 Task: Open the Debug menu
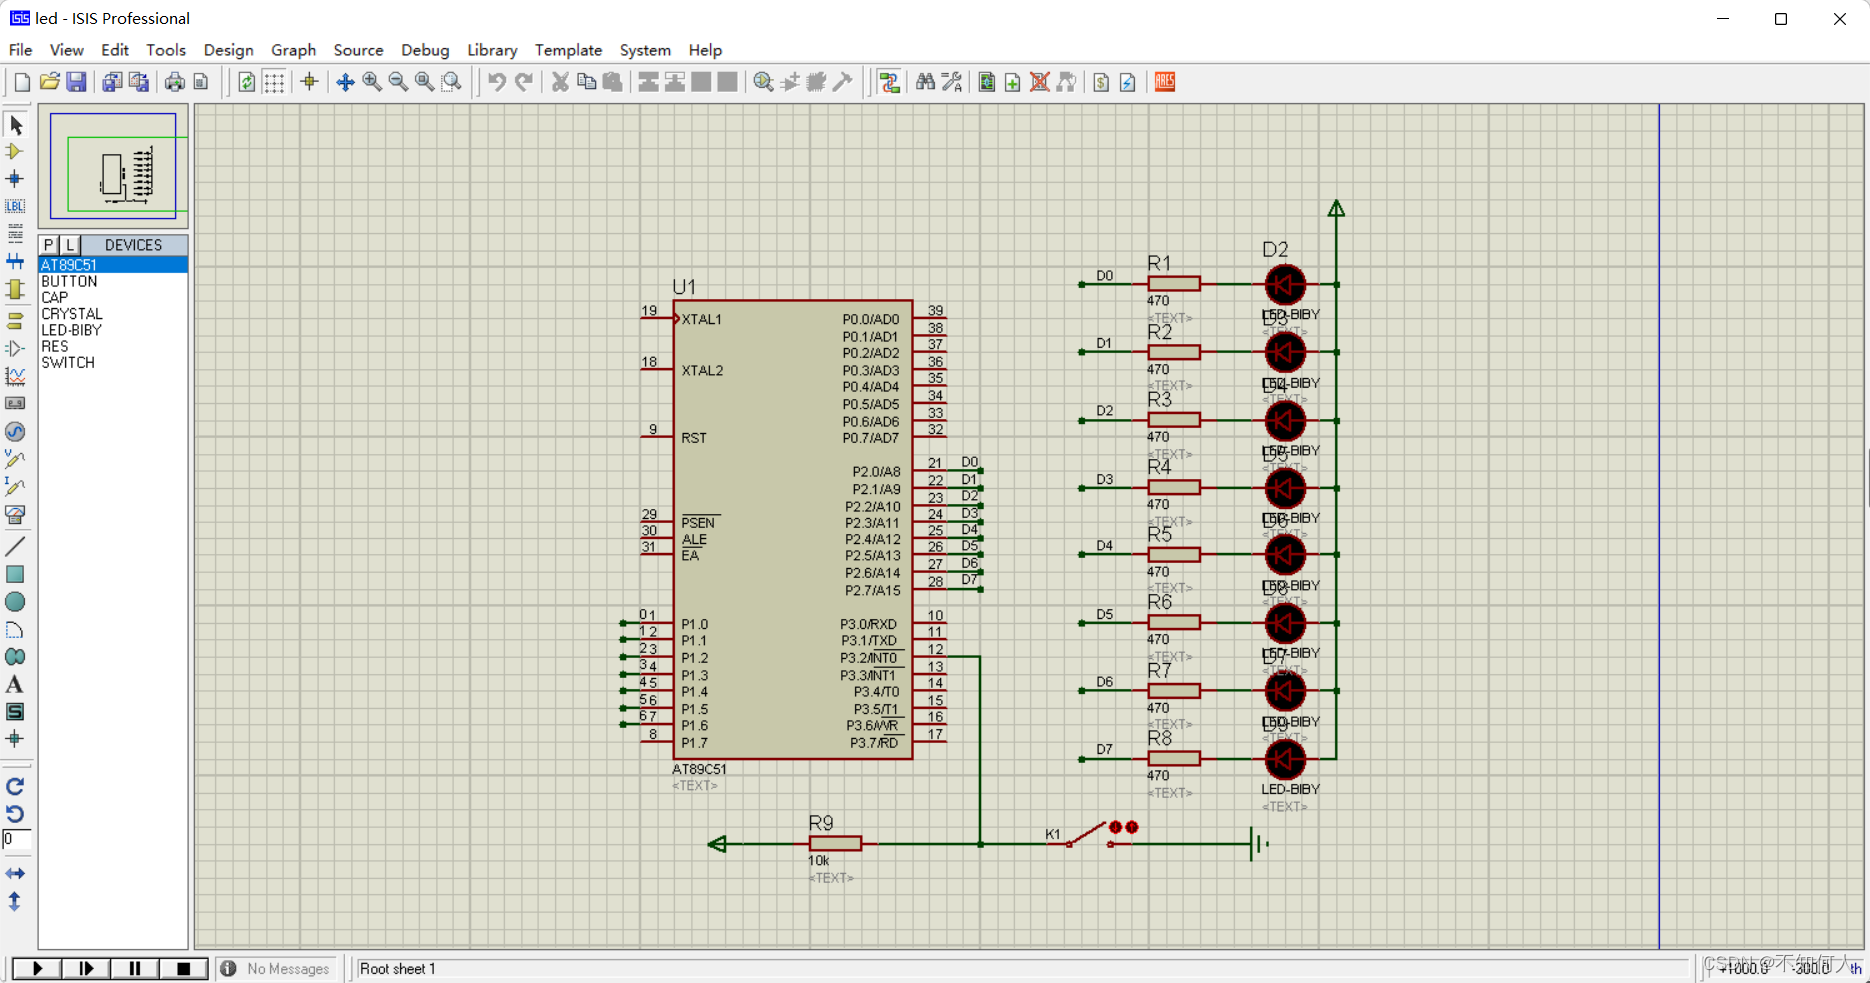425,50
